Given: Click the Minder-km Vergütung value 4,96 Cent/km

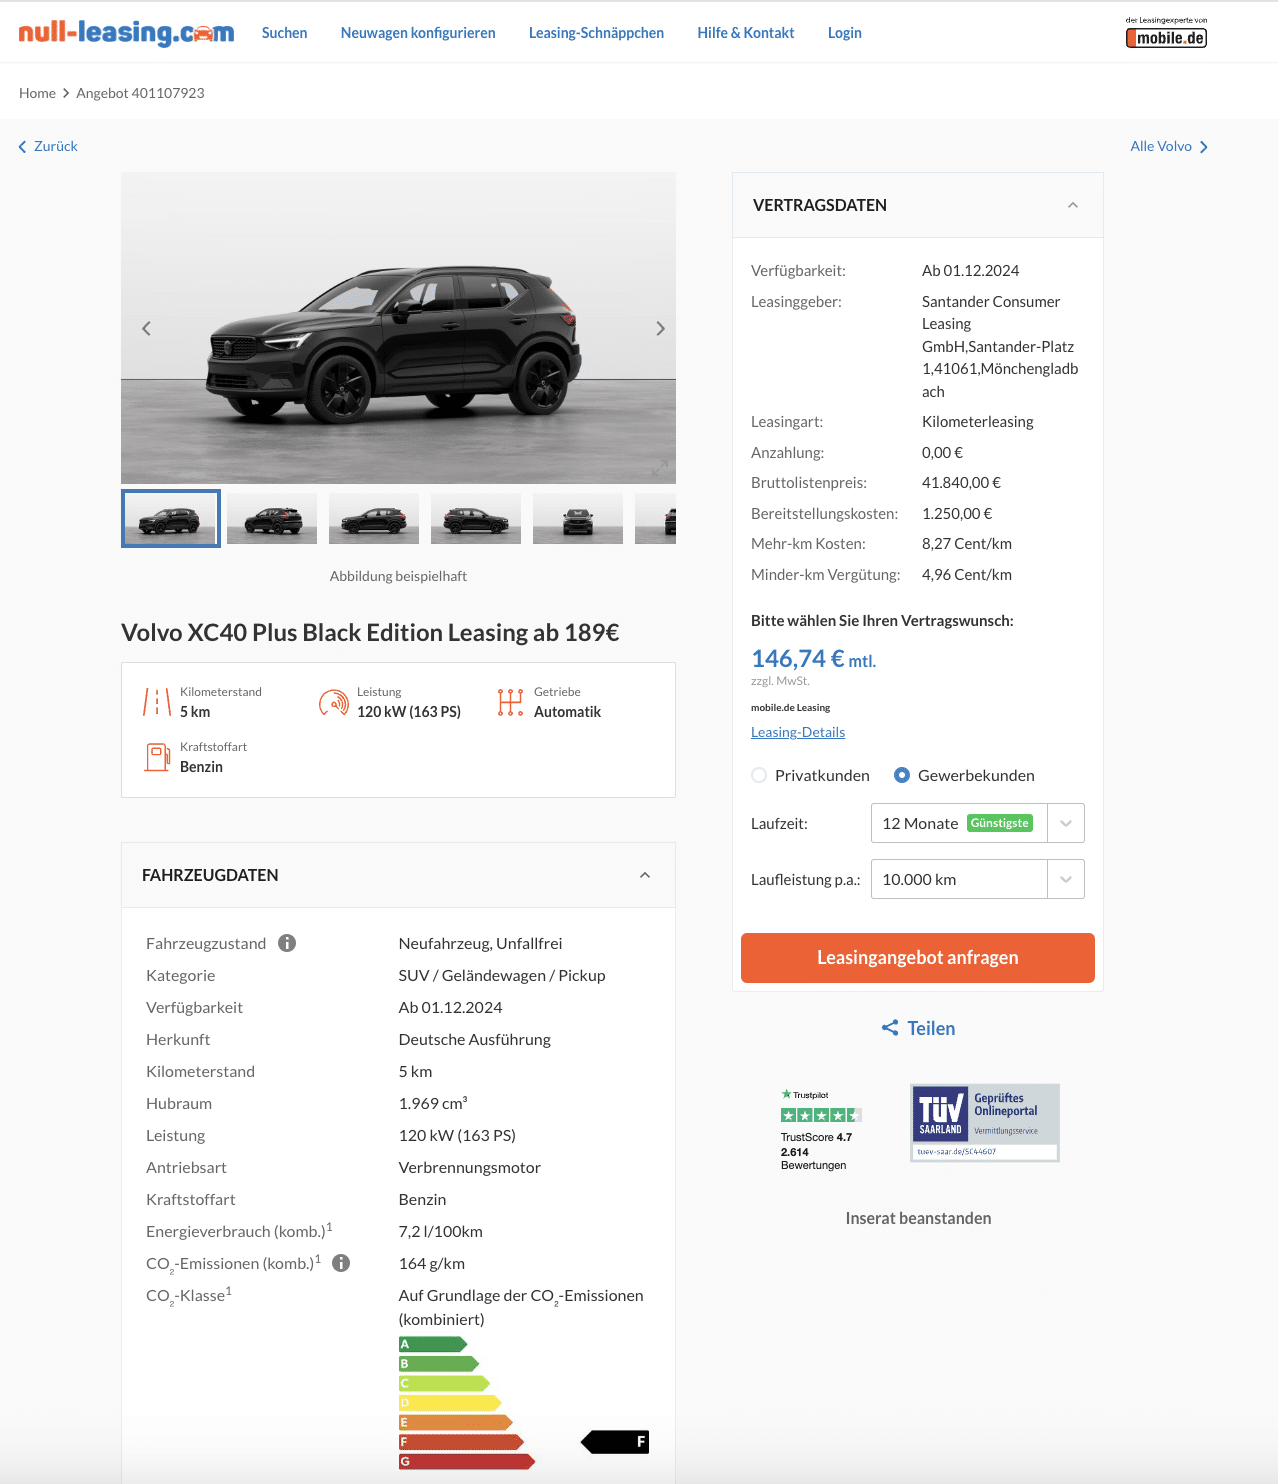Looking at the screenshot, I should pos(967,574).
